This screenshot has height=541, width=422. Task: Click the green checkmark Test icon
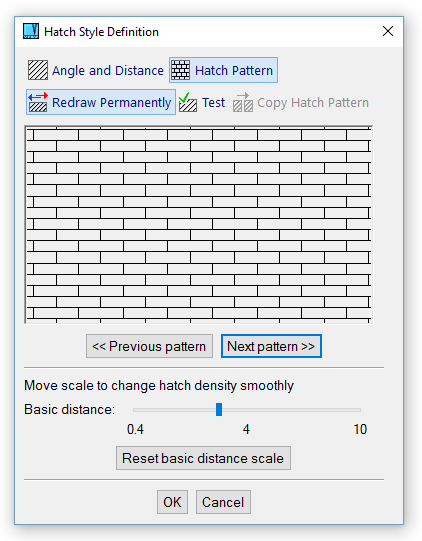[x=188, y=102]
